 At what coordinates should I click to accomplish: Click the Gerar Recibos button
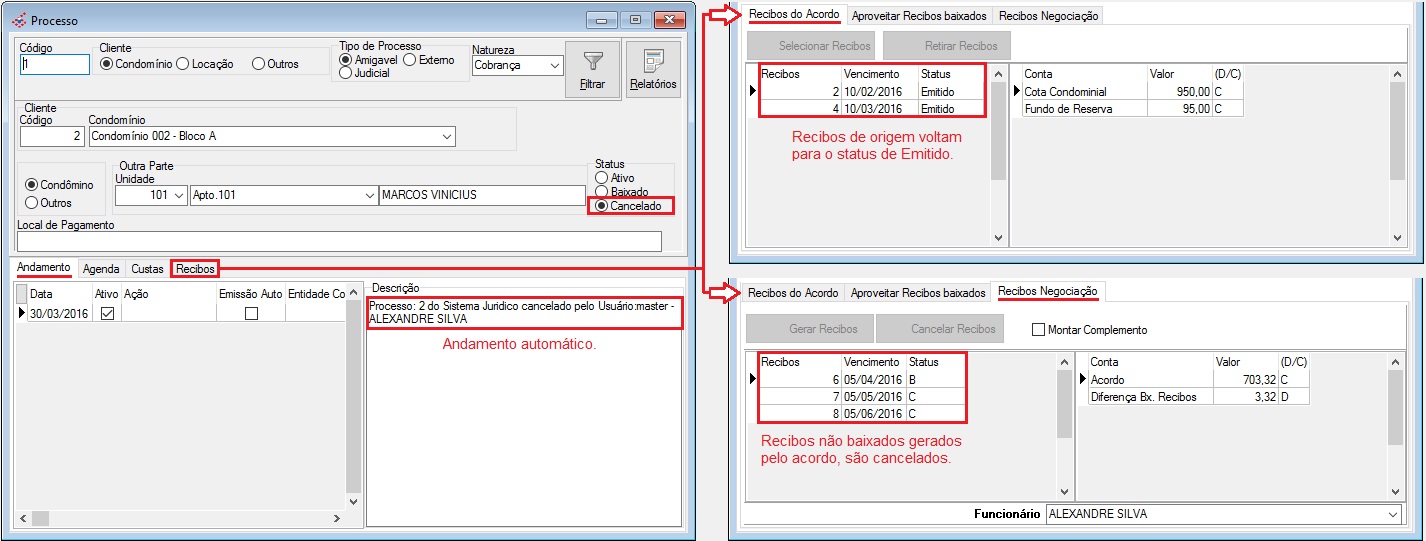point(809,329)
